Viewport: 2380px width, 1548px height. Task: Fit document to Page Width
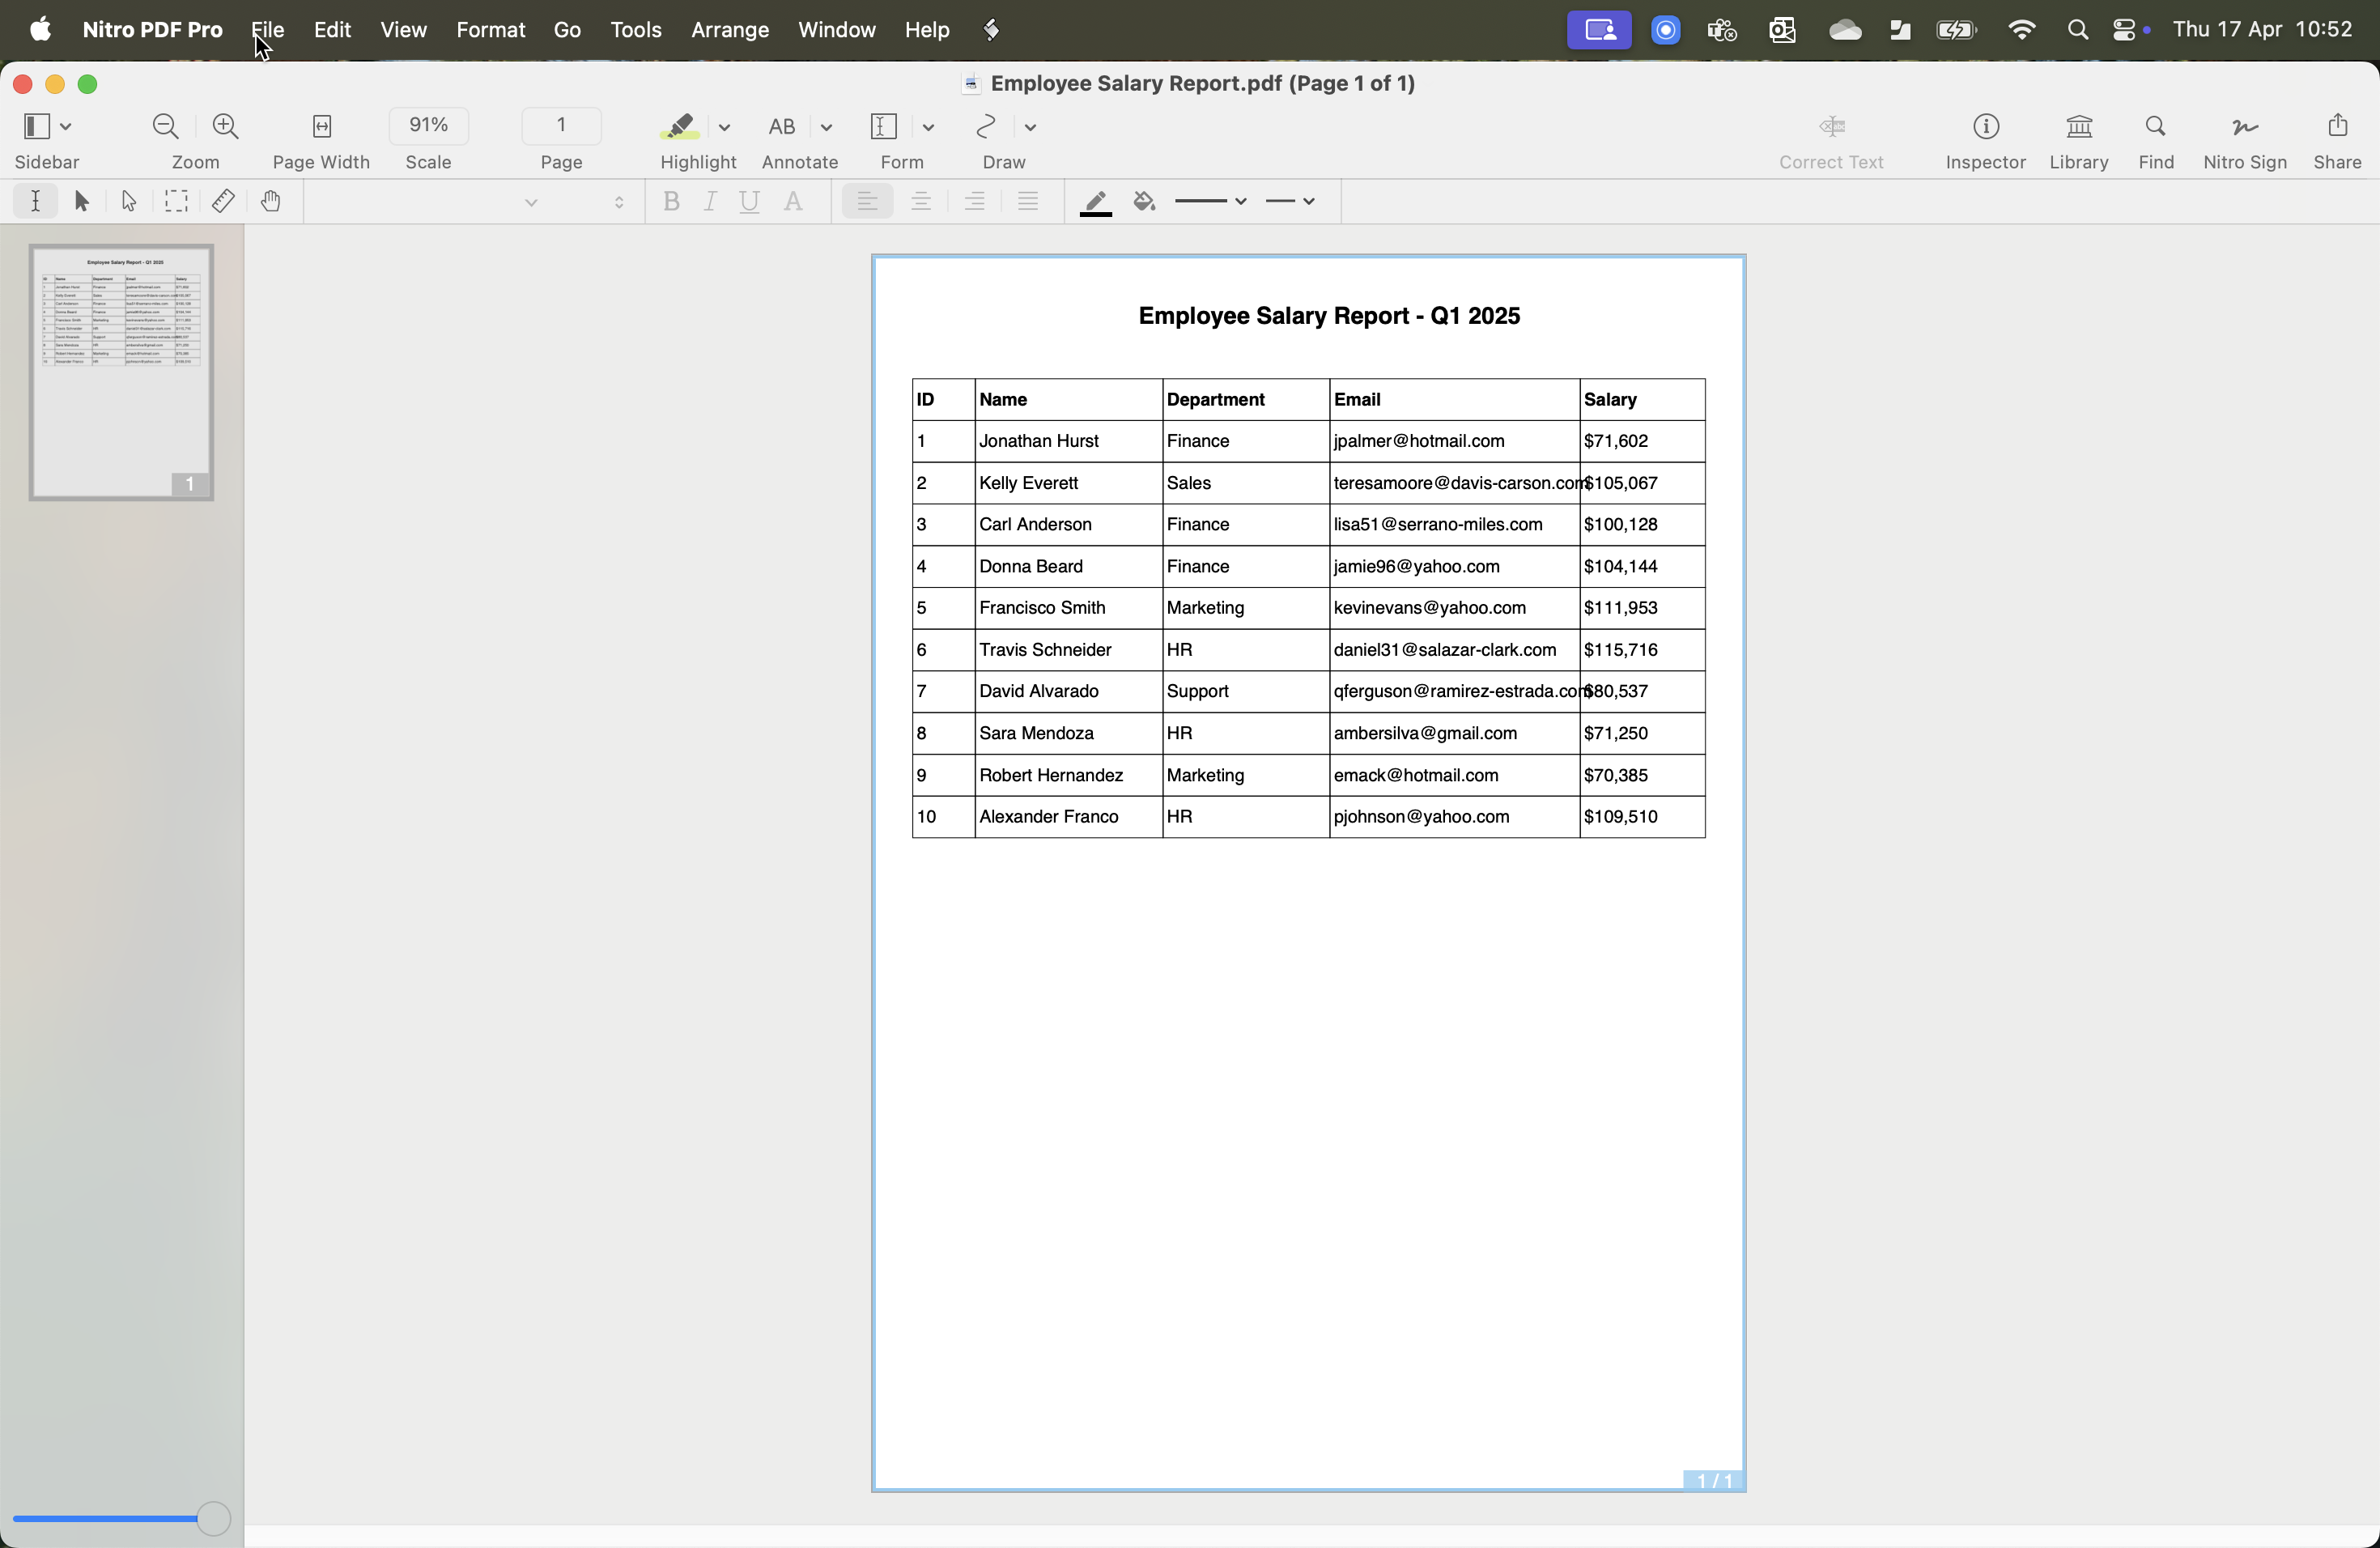[321, 126]
